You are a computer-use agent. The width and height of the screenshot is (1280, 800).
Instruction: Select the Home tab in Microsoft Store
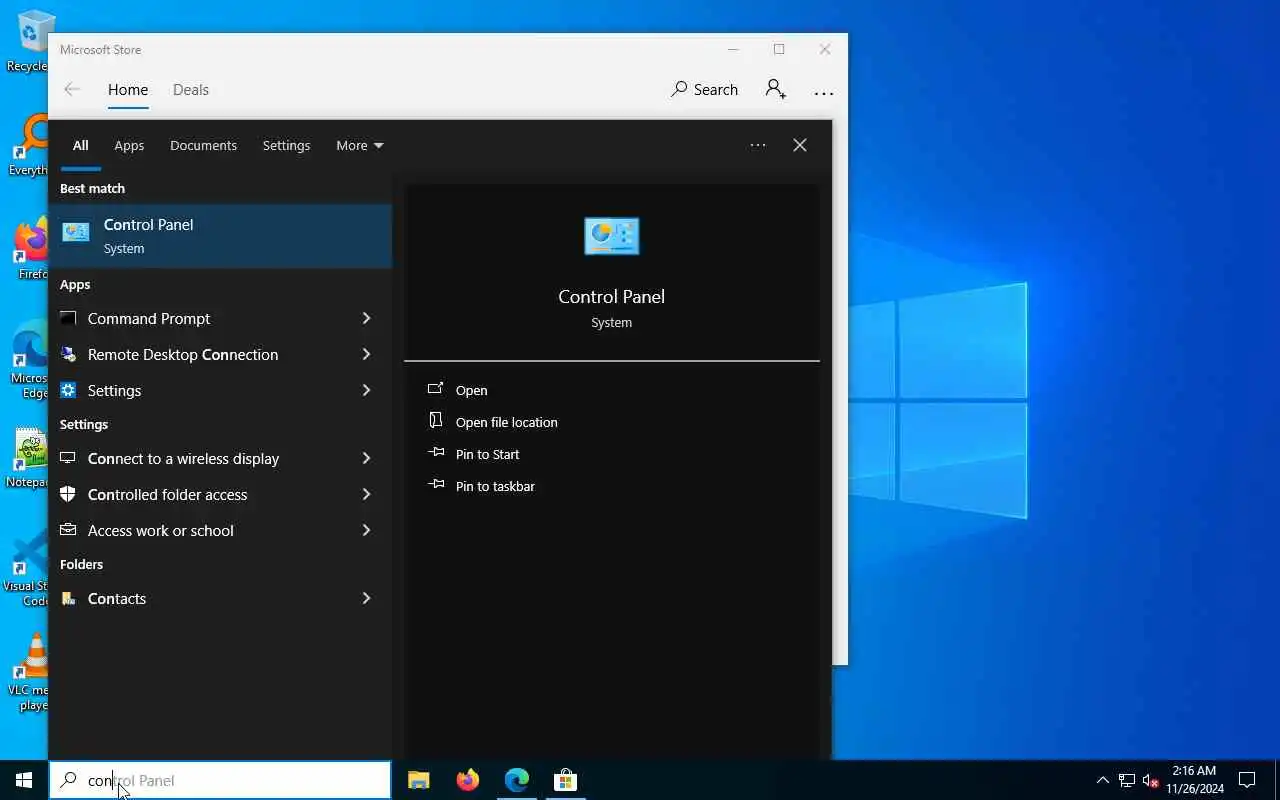click(128, 90)
